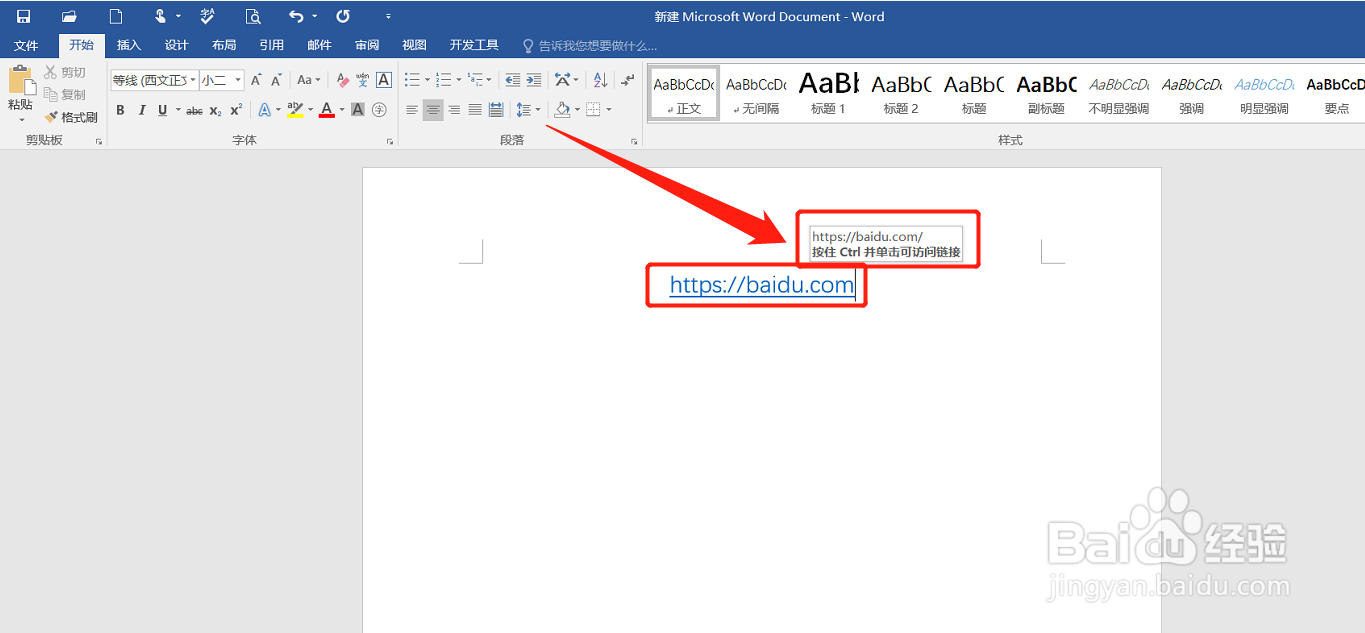This screenshot has width=1365, height=633.
Task: Click the Clear Formatting eraser icon
Action: (x=342, y=80)
